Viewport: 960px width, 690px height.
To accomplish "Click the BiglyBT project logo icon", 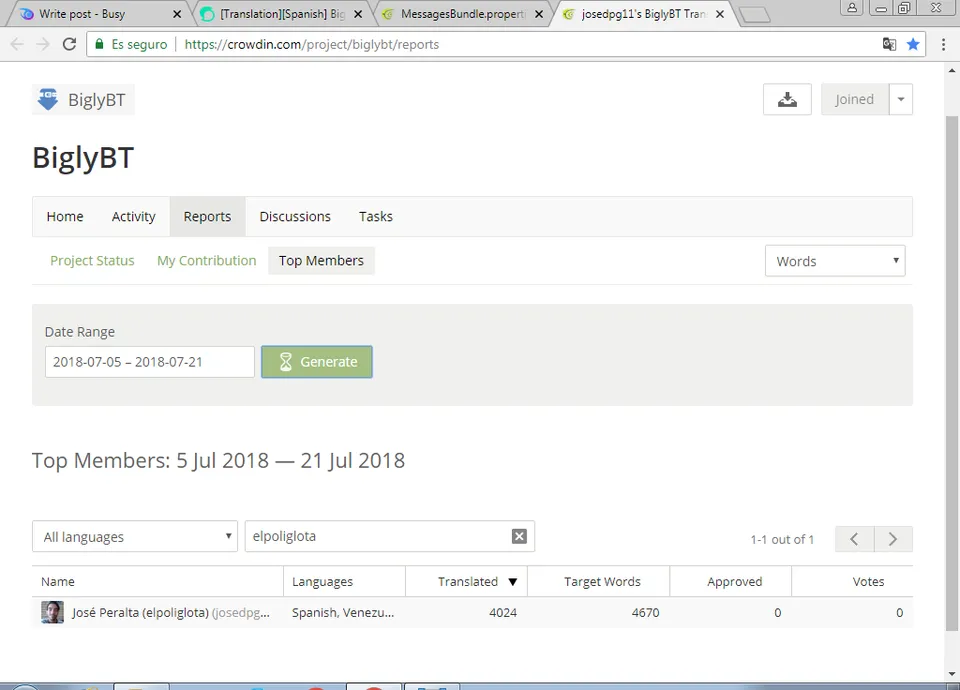I will [x=48, y=99].
